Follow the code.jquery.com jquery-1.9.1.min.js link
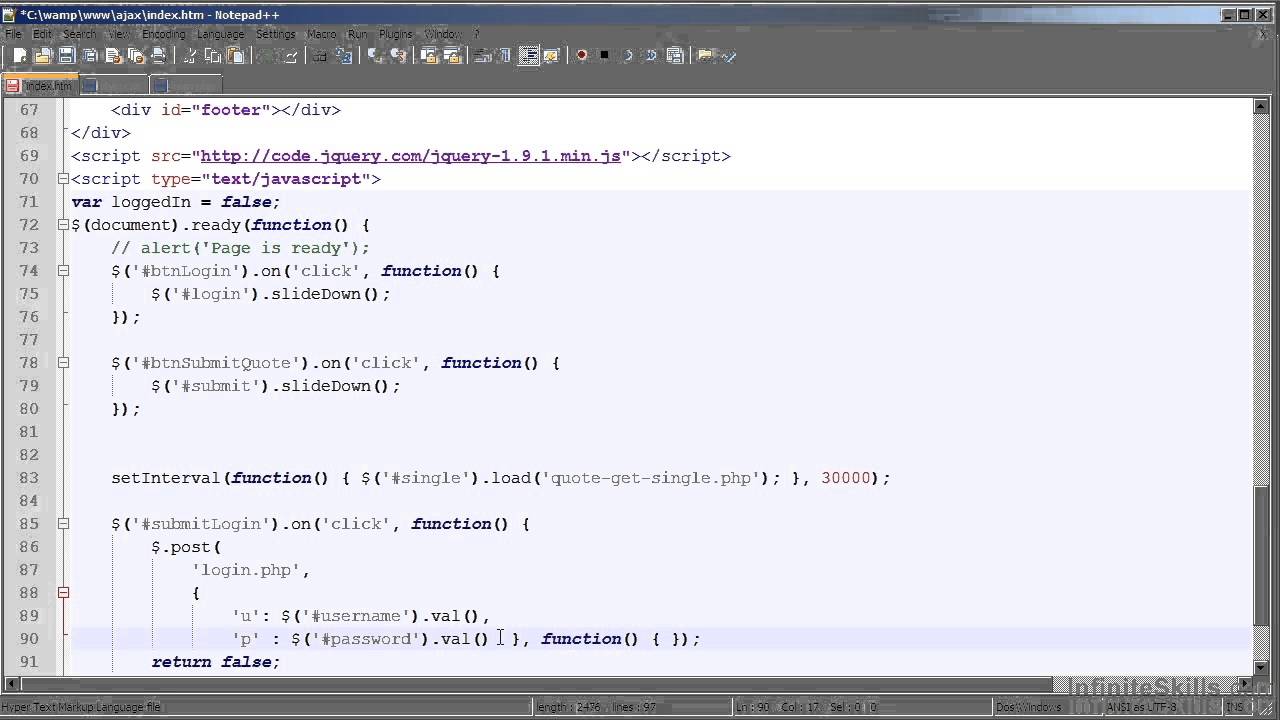 tap(410, 156)
